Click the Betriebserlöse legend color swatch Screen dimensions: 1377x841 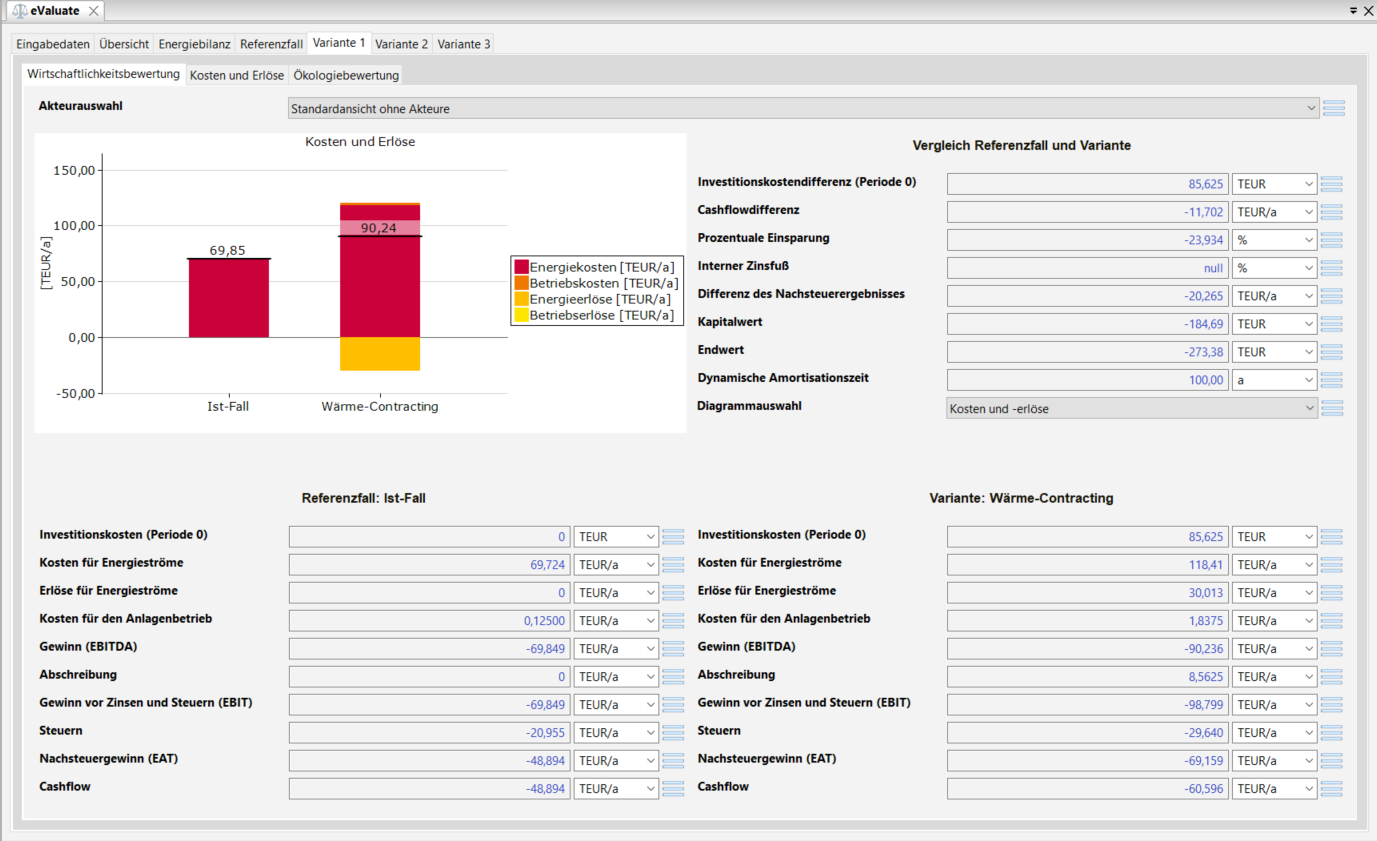(521, 315)
